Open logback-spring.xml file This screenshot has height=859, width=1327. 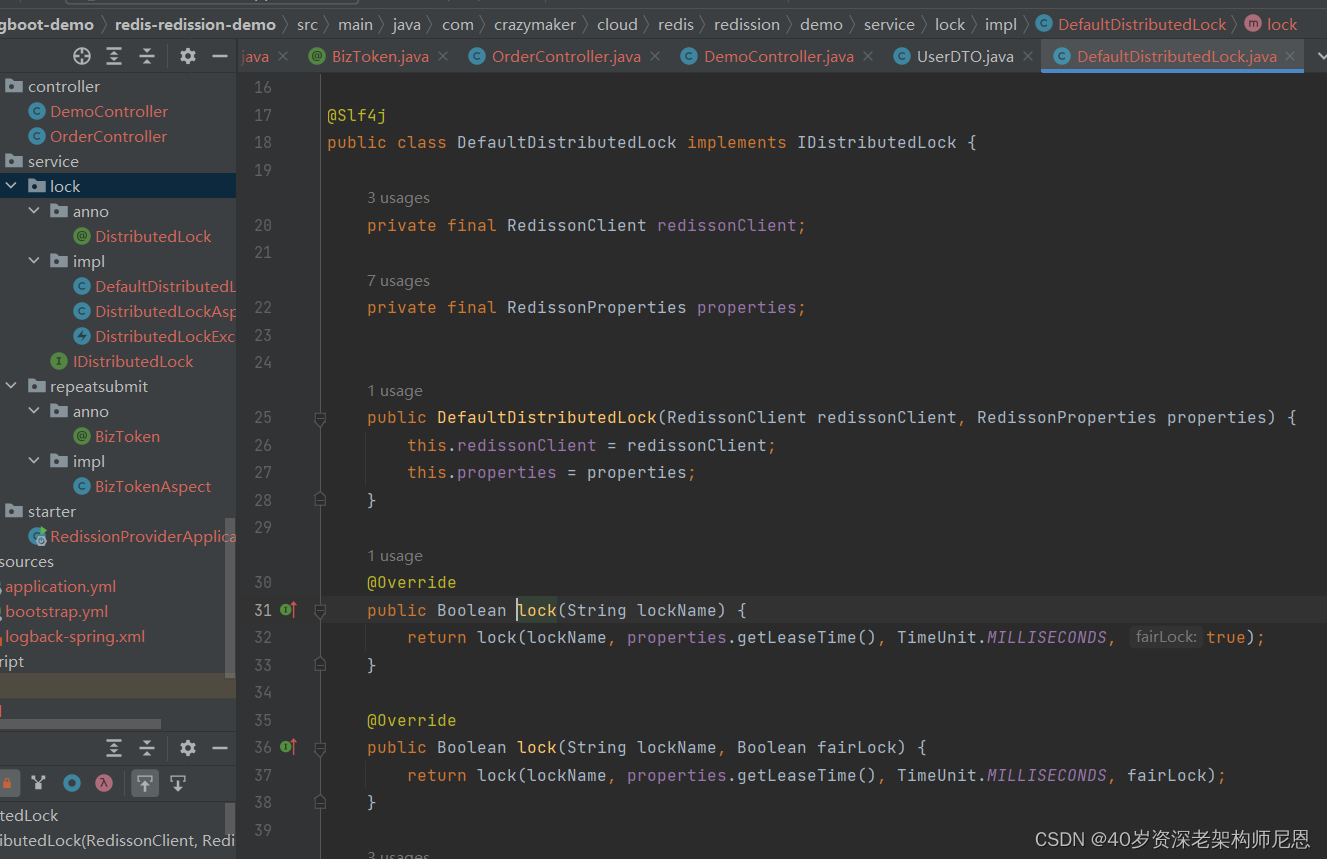pos(75,636)
